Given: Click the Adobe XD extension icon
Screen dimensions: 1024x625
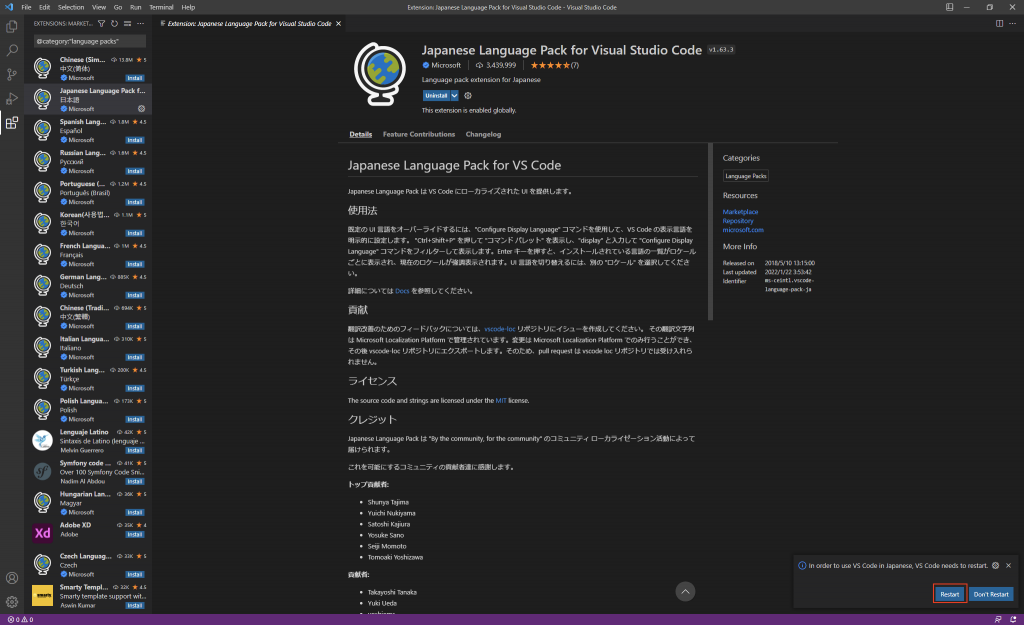Looking at the screenshot, I should tap(42, 533).
